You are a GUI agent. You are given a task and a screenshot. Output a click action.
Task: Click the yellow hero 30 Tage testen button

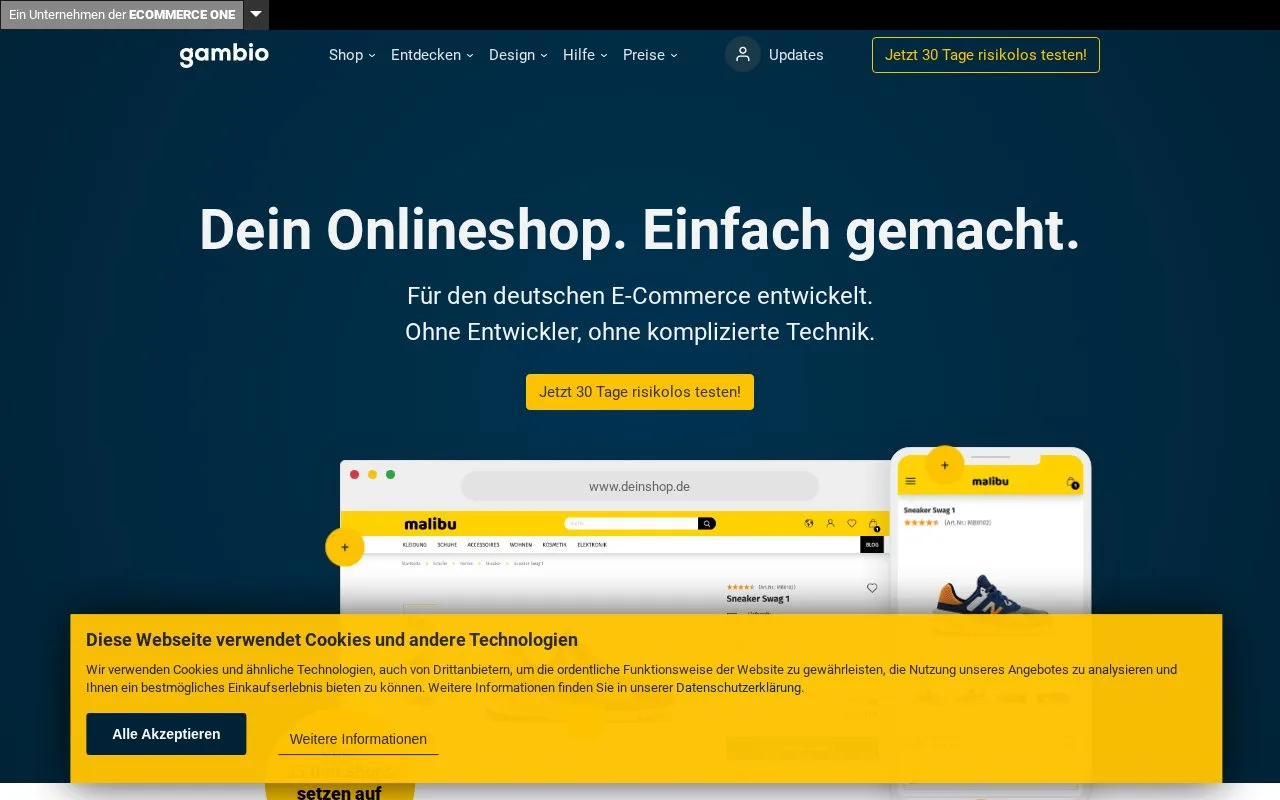640,392
